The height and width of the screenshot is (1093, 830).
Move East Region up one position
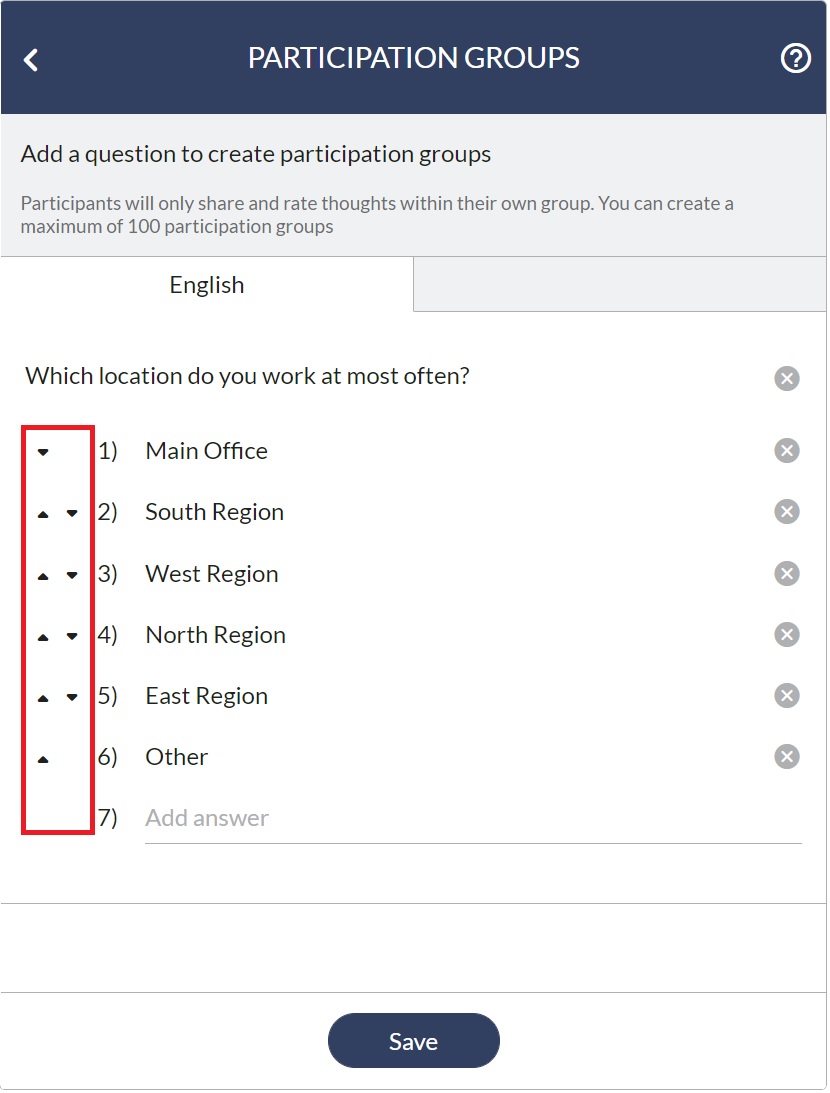click(x=43, y=698)
